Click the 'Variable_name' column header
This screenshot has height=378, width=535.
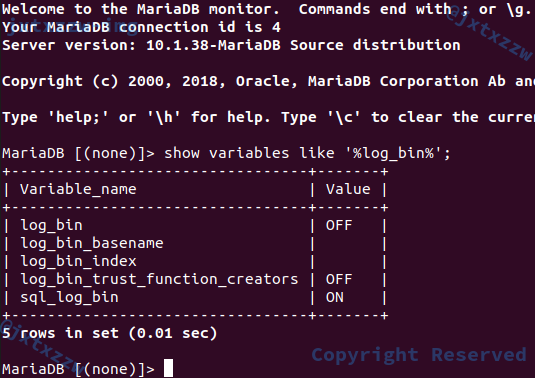(x=78, y=189)
